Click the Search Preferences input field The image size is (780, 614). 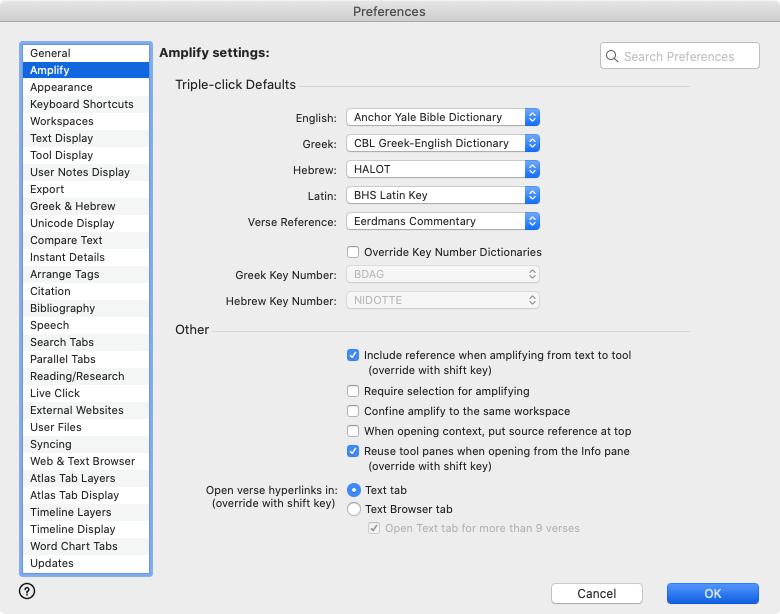coord(685,57)
